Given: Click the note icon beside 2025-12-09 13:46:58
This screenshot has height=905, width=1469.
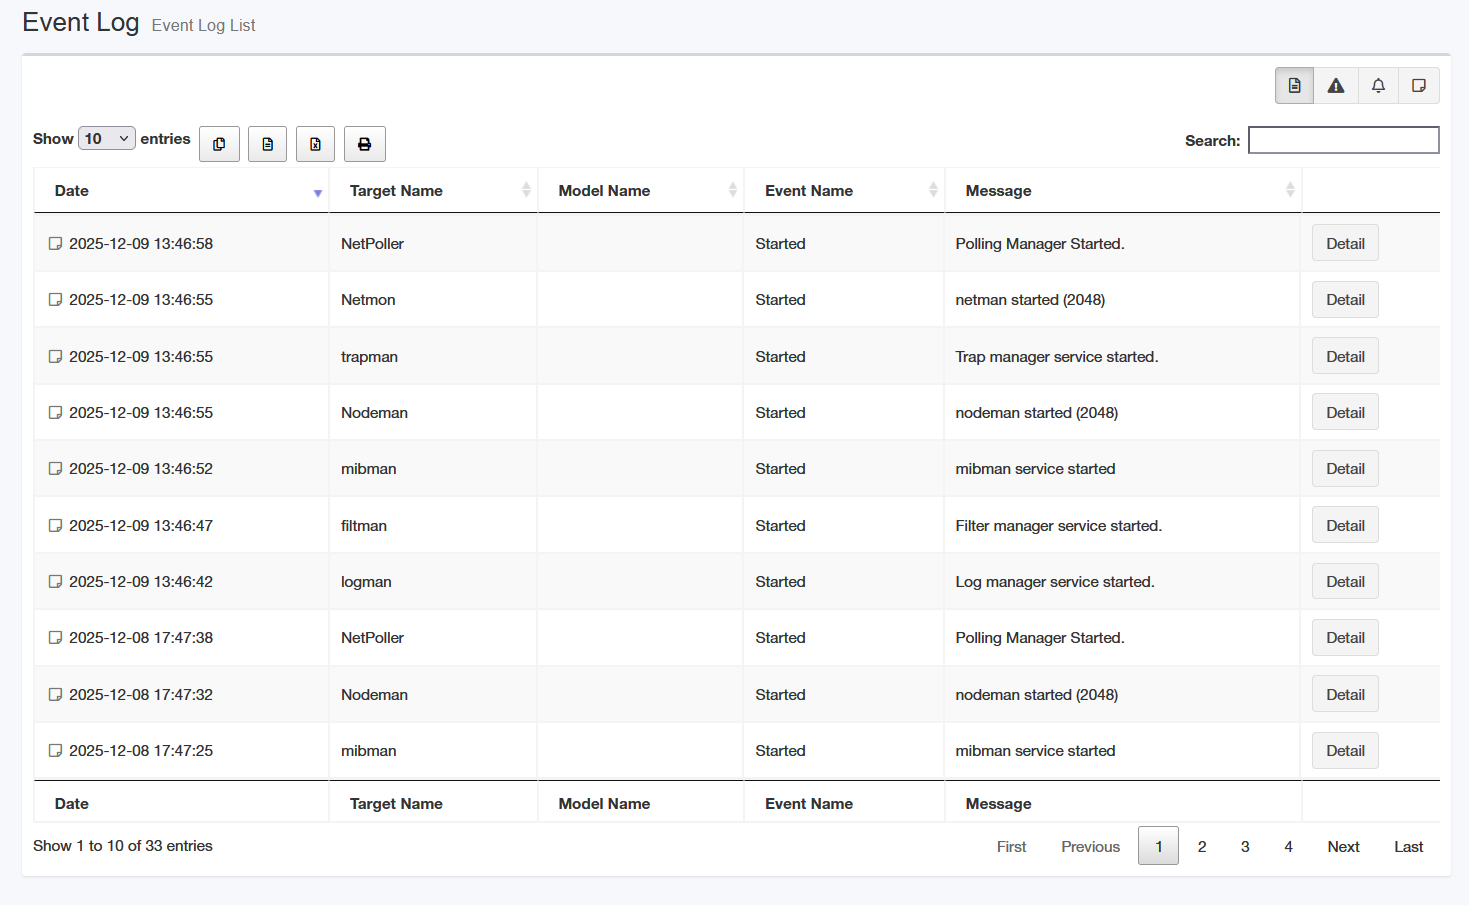Looking at the screenshot, I should point(56,243).
